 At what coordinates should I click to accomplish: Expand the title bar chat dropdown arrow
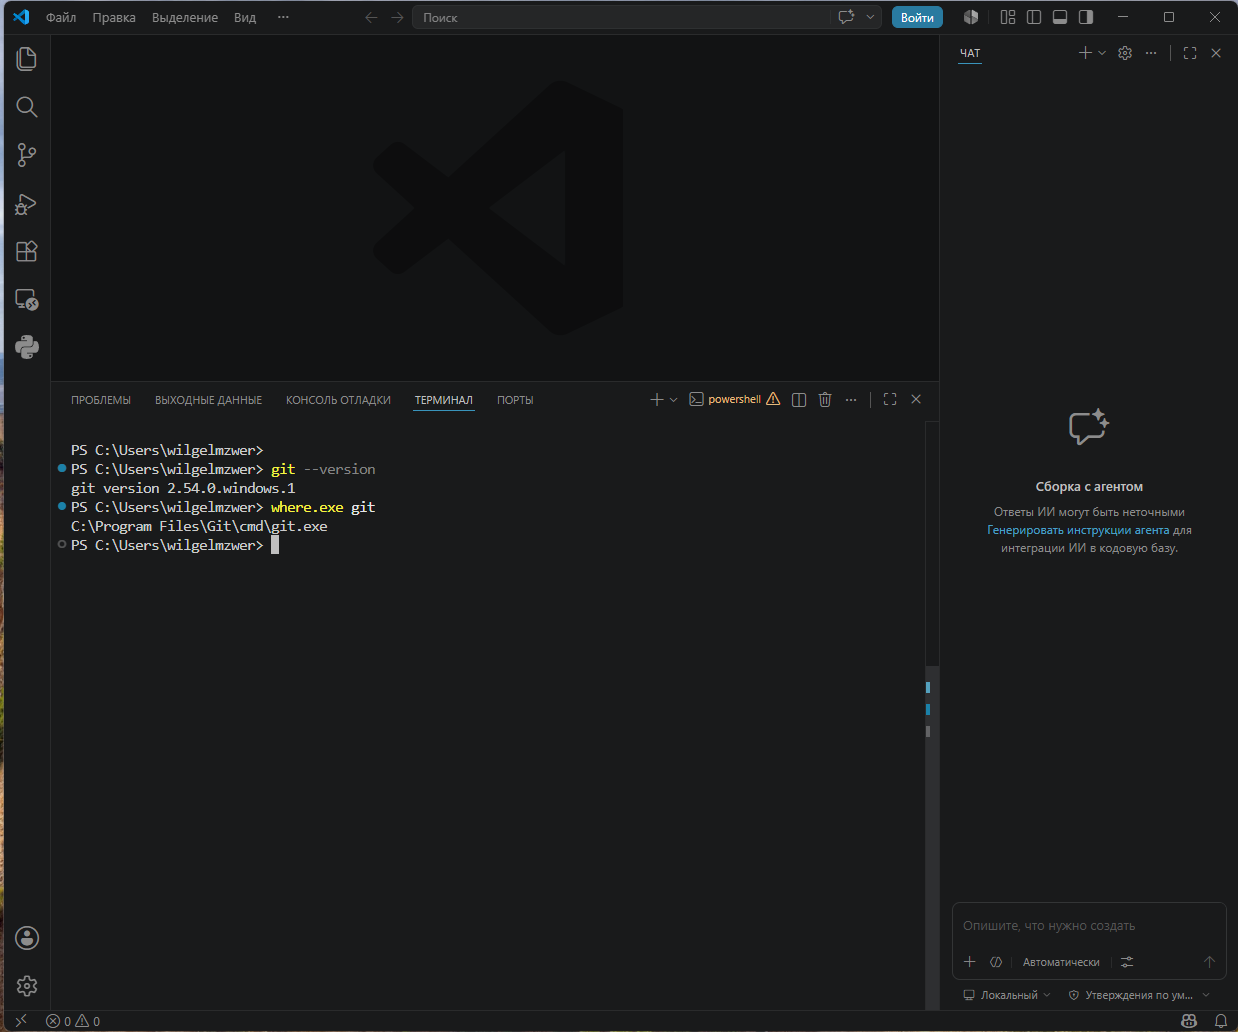[x=870, y=17]
